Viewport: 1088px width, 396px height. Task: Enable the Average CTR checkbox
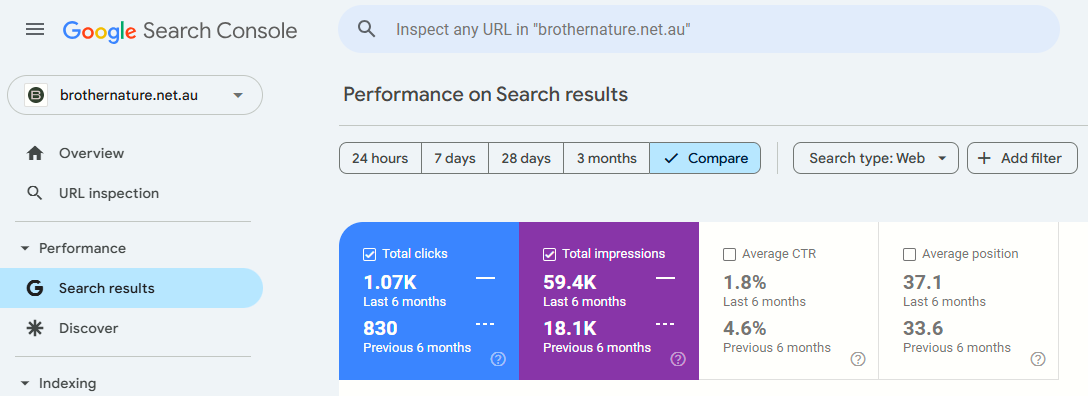click(729, 255)
